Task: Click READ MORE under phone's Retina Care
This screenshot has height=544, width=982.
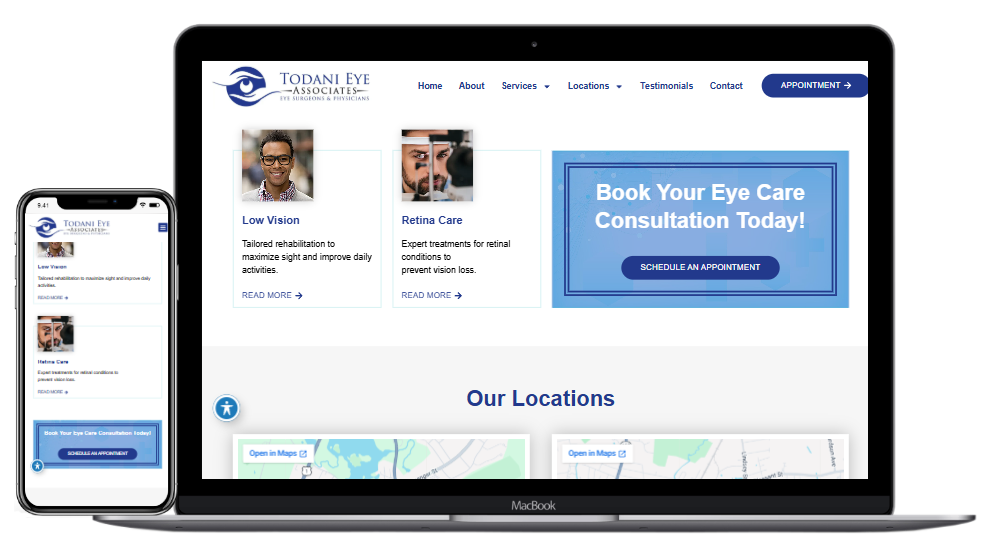Action: [53, 392]
